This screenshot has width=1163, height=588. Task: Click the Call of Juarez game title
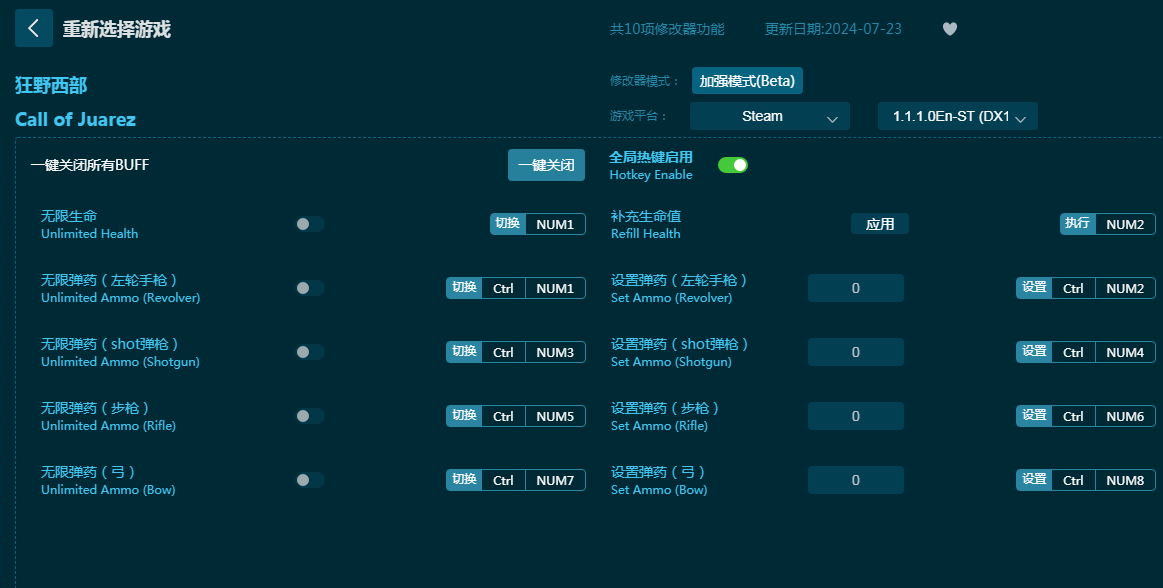76,119
